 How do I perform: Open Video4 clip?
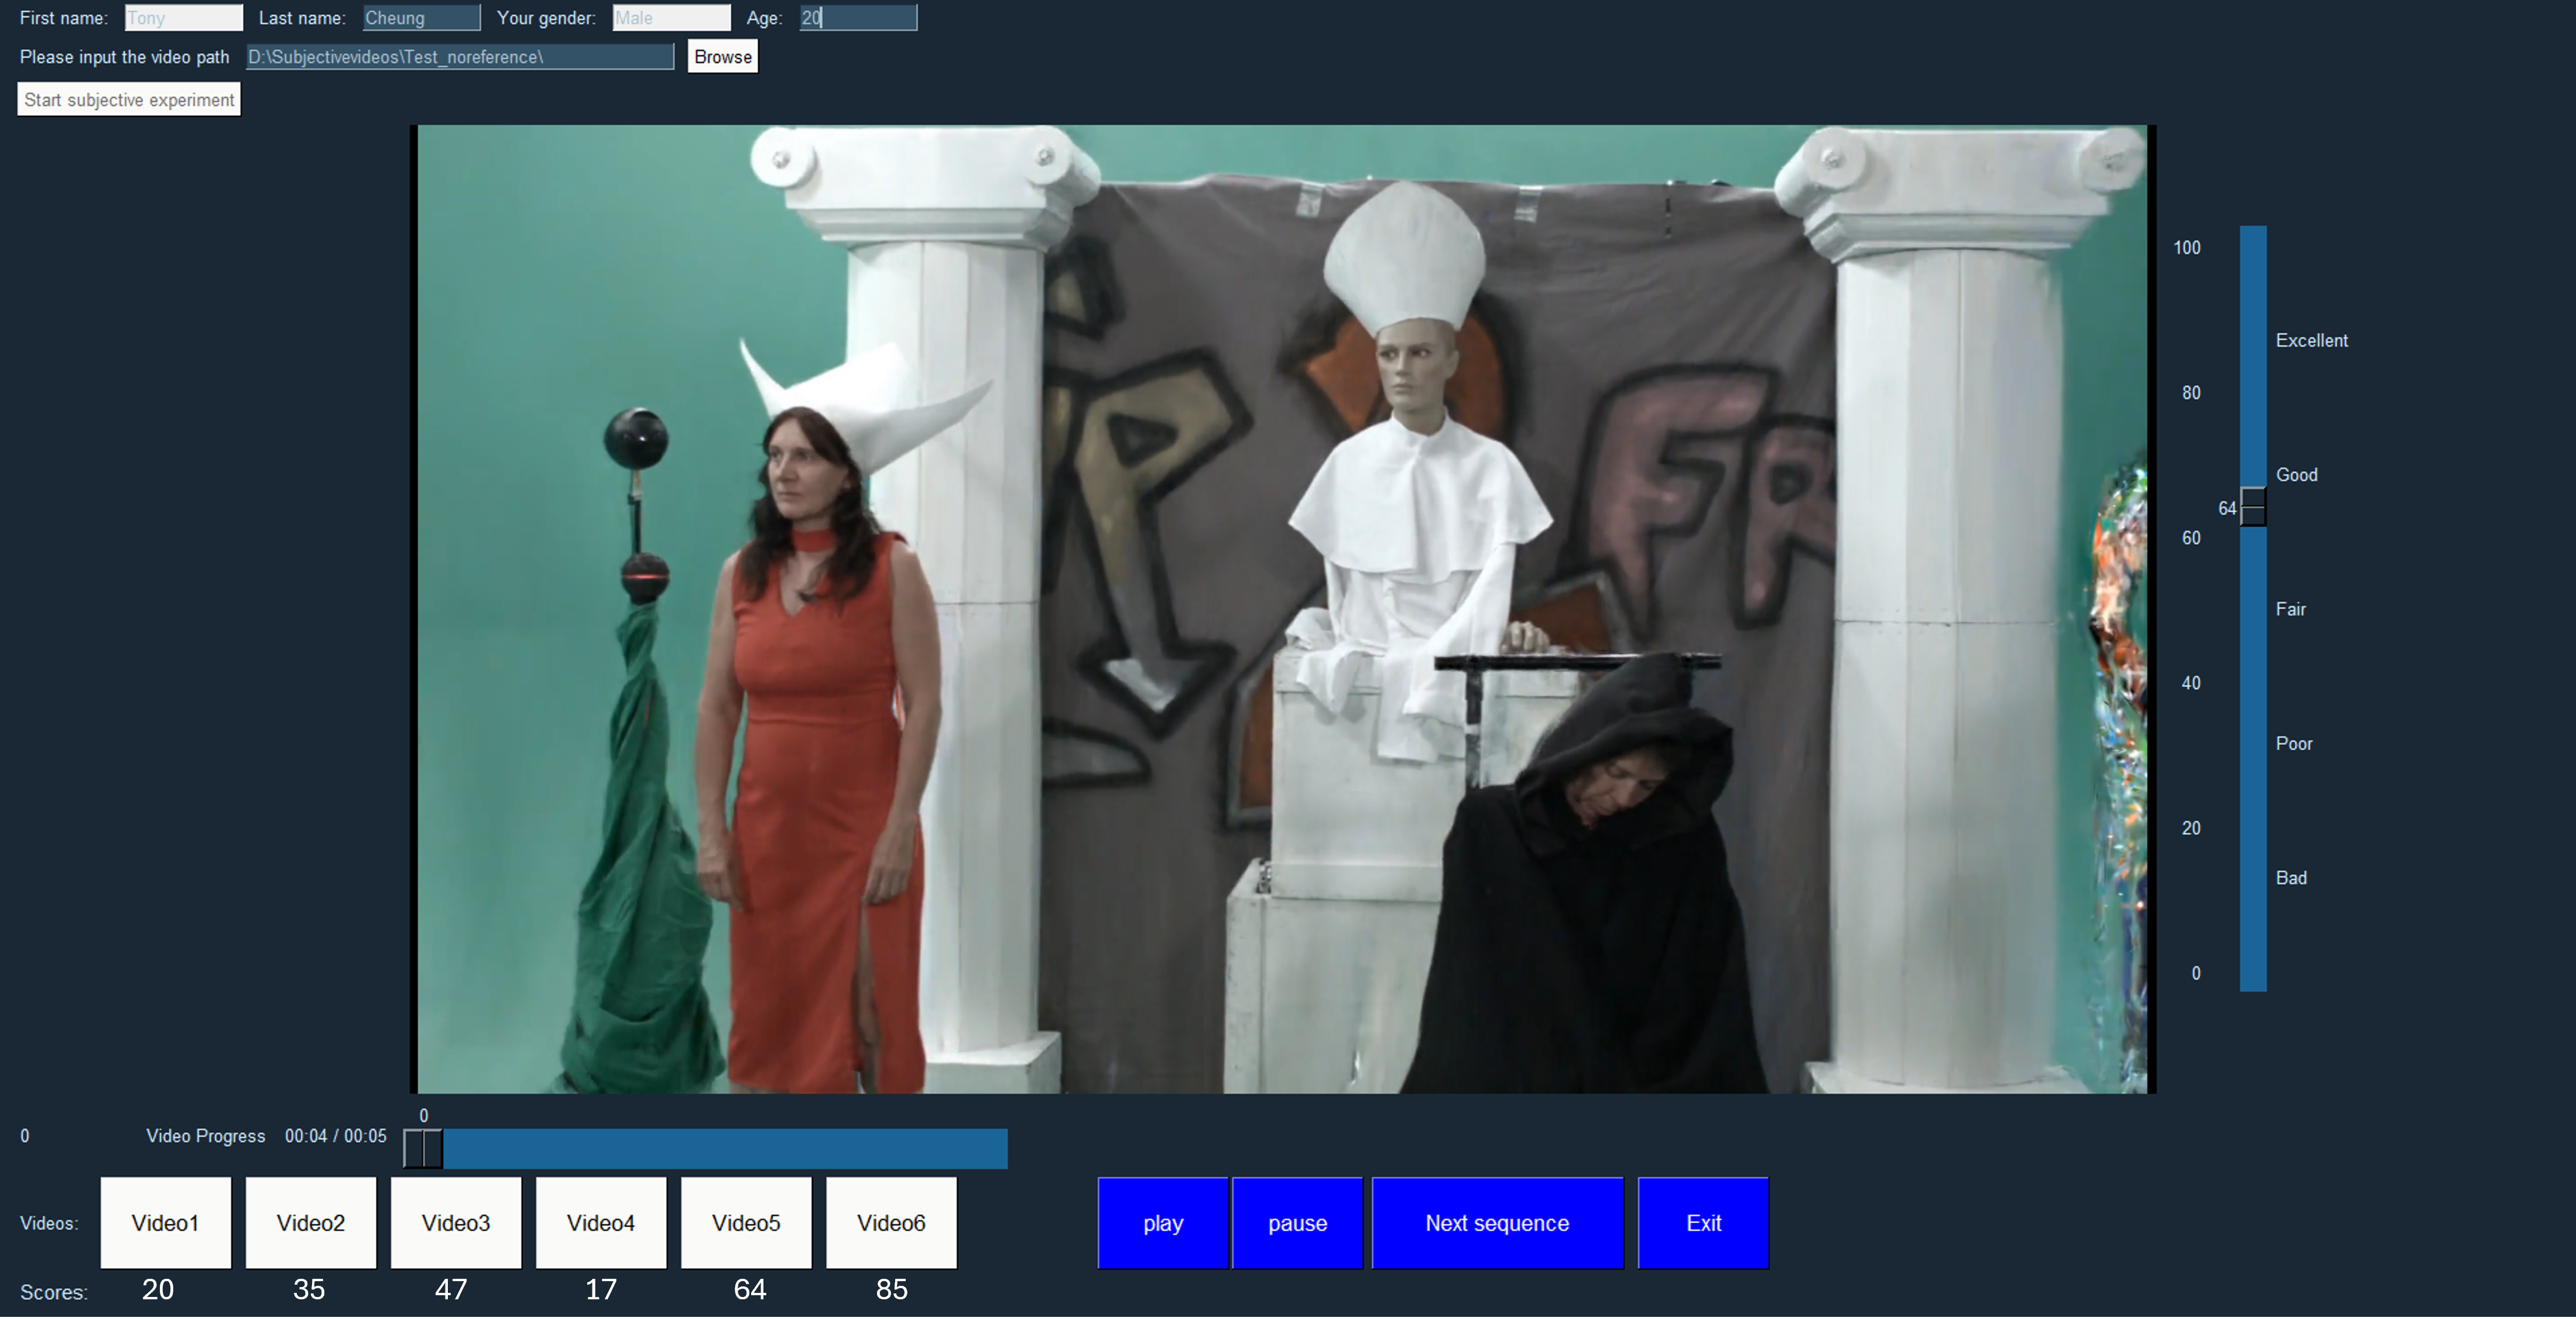(x=601, y=1223)
